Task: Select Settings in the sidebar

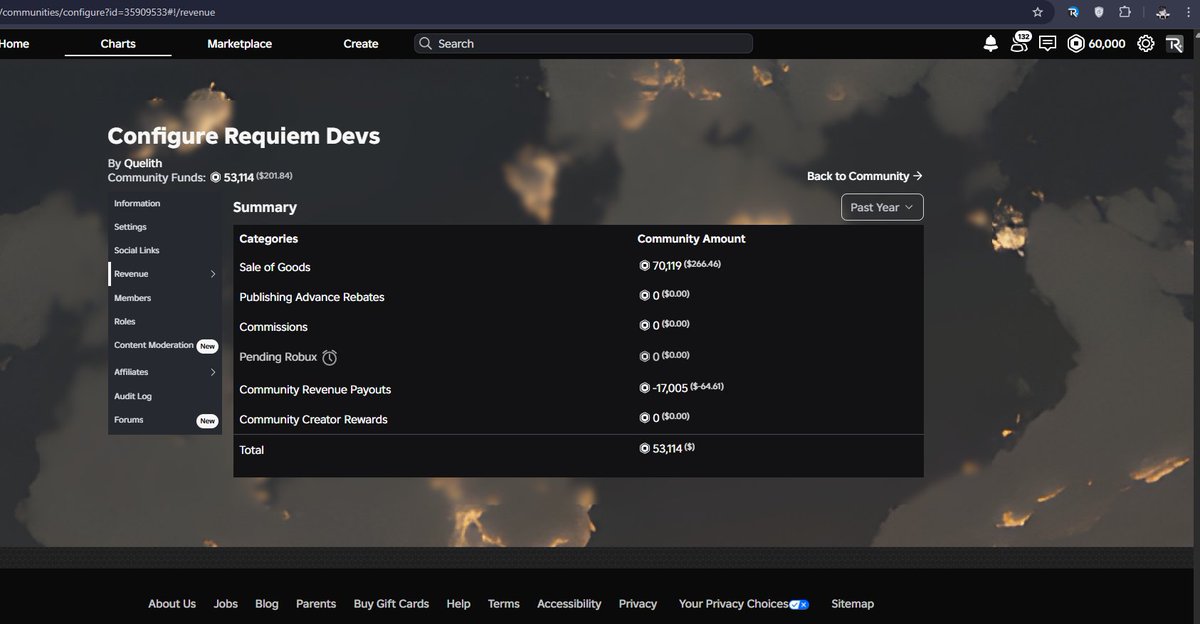Action: pos(130,227)
